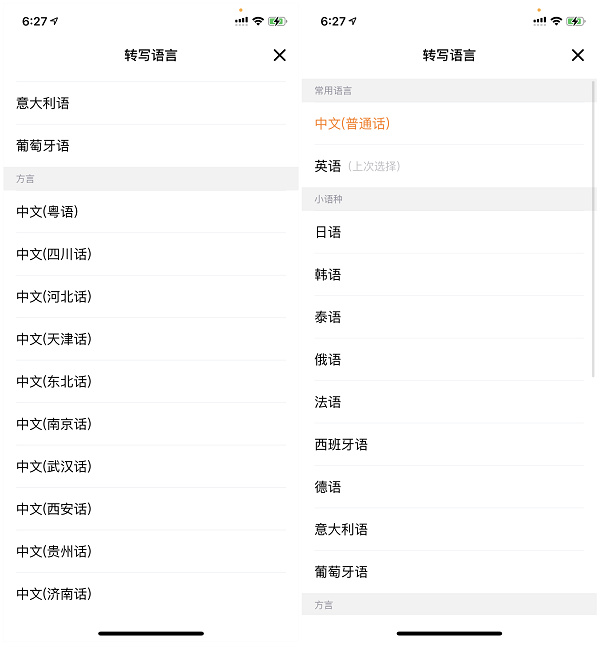600x645 pixels.
Task: Tap the Wi-Fi icon in left status bar
Action: pos(258,21)
